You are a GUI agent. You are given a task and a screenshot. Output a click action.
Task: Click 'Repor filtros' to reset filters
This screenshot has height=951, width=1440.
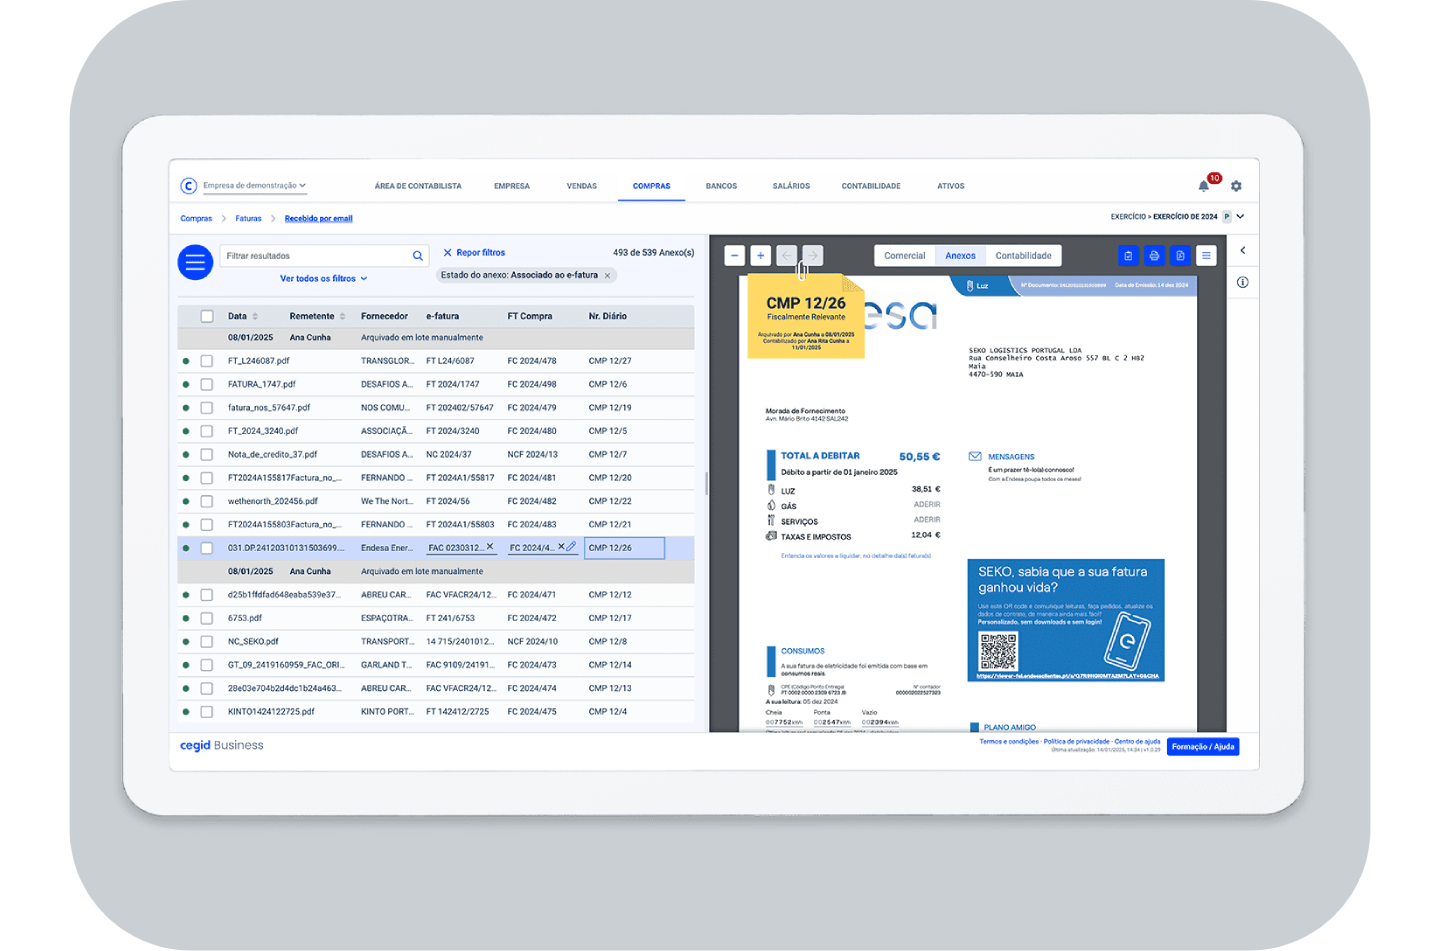(x=474, y=253)
